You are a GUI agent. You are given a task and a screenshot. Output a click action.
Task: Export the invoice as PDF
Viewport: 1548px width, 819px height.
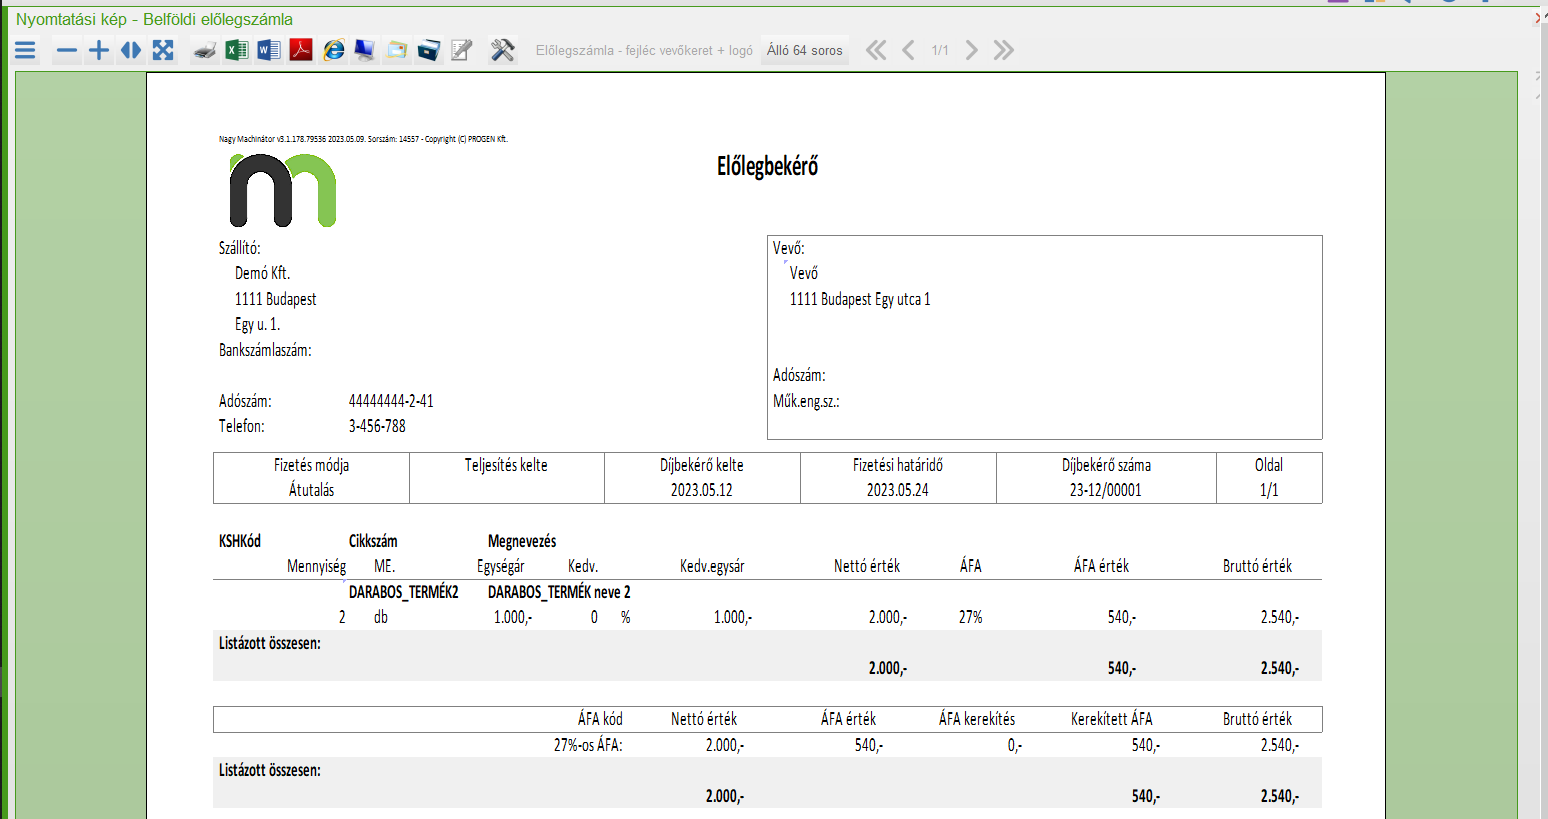pos(301,50)
